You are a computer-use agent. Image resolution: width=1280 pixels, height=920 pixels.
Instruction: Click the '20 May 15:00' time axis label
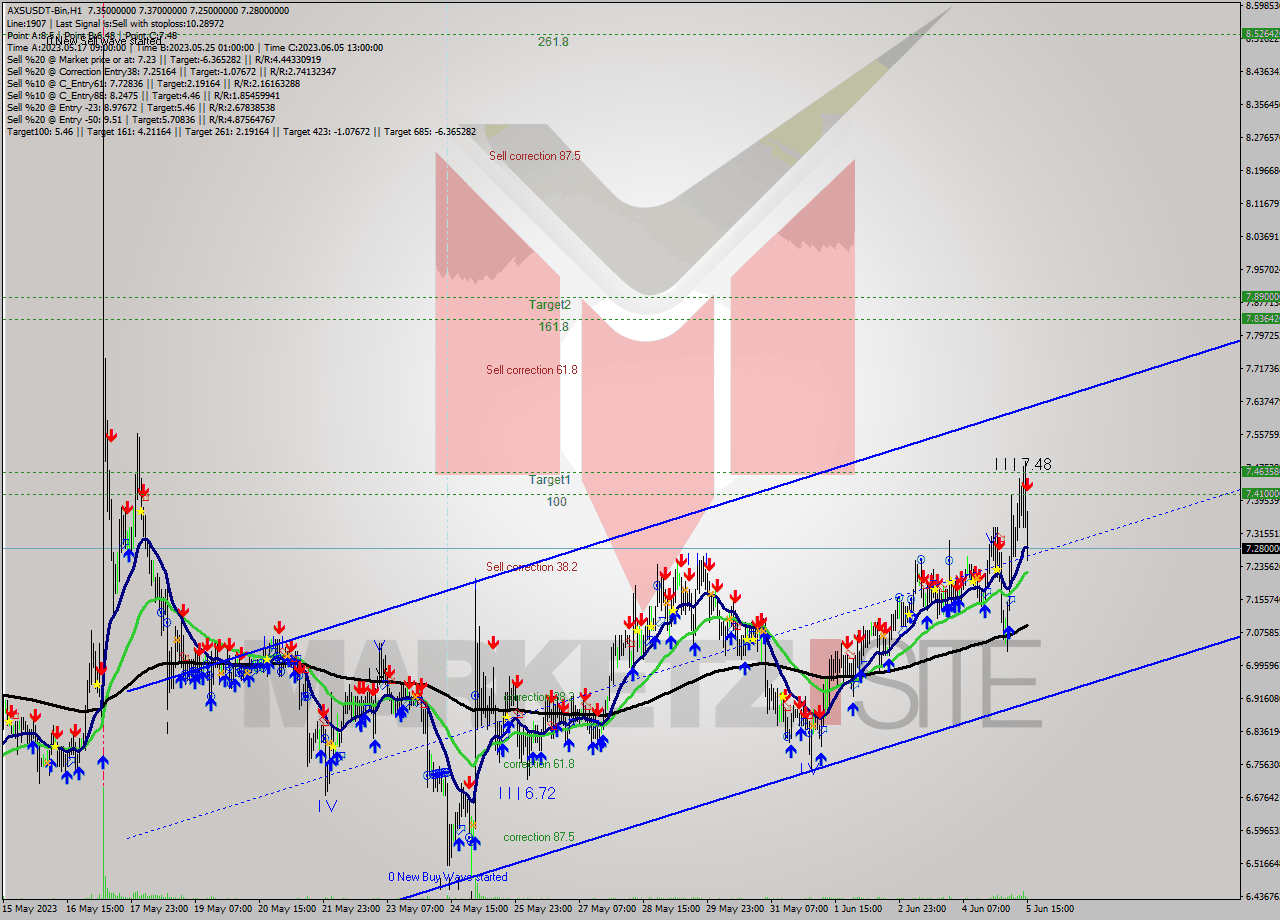287,909
